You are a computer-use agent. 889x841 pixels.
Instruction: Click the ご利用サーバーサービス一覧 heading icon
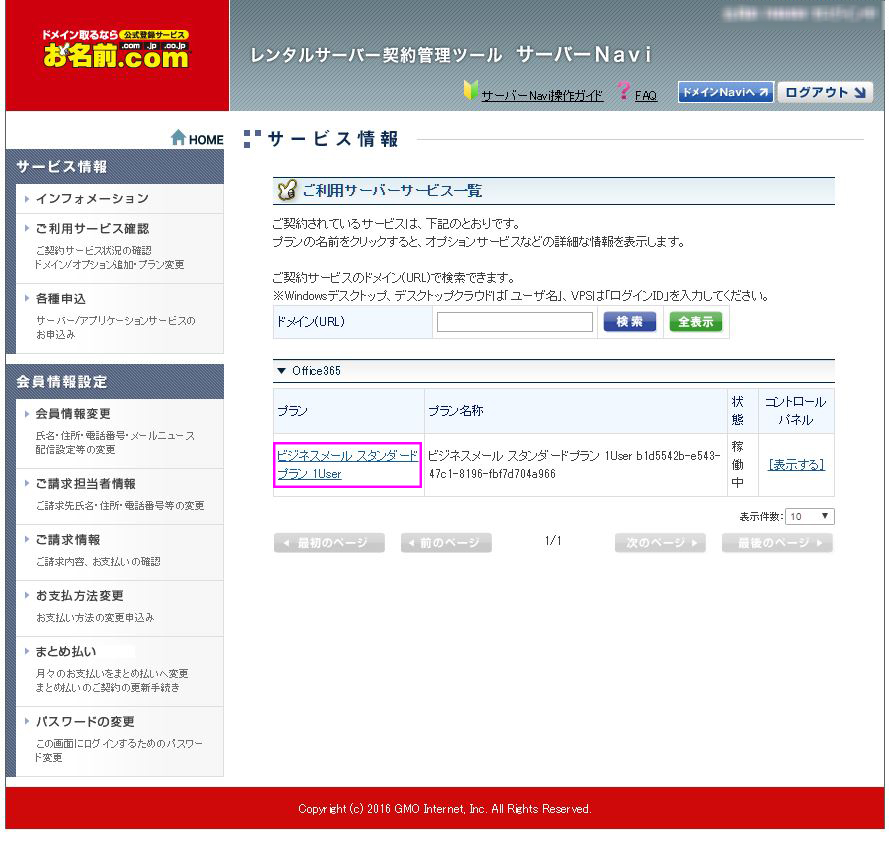click(x=287, y=191)
